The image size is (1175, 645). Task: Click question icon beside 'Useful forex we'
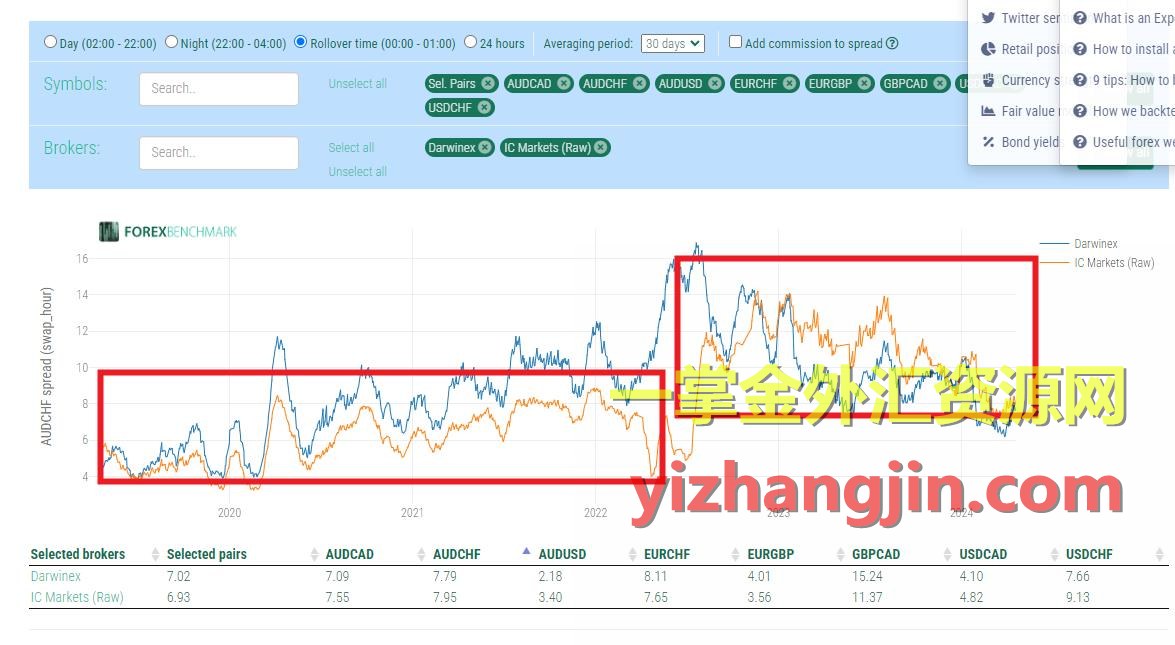[1080, 142]
